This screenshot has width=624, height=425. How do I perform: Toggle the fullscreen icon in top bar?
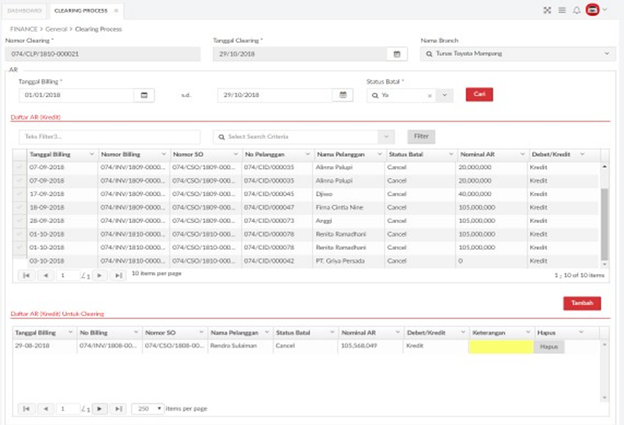(x=547, y=10)
